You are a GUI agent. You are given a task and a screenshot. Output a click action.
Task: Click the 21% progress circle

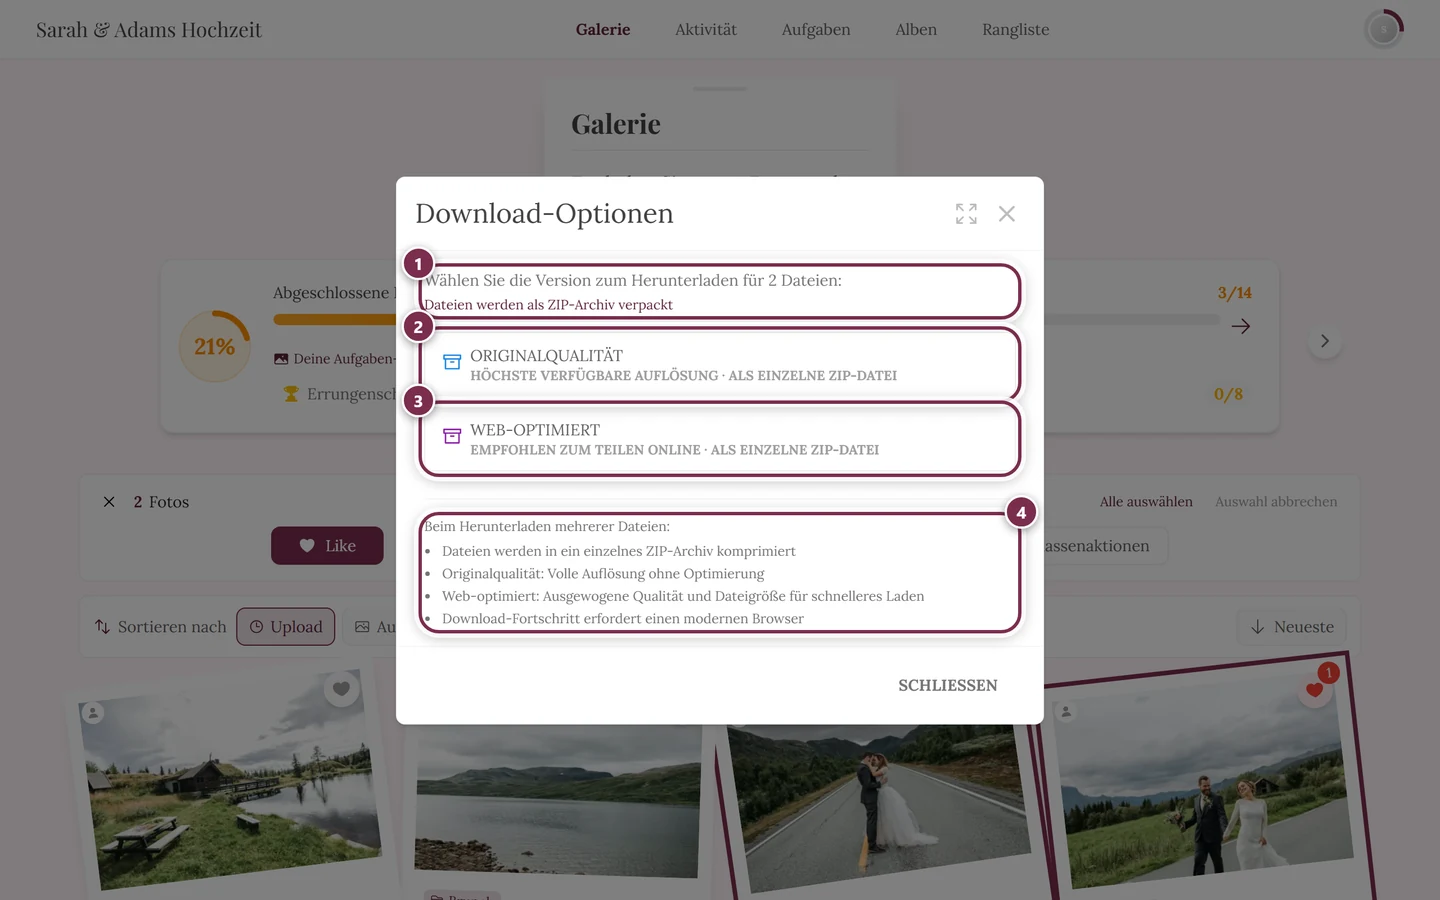click(x=215, y=346)
